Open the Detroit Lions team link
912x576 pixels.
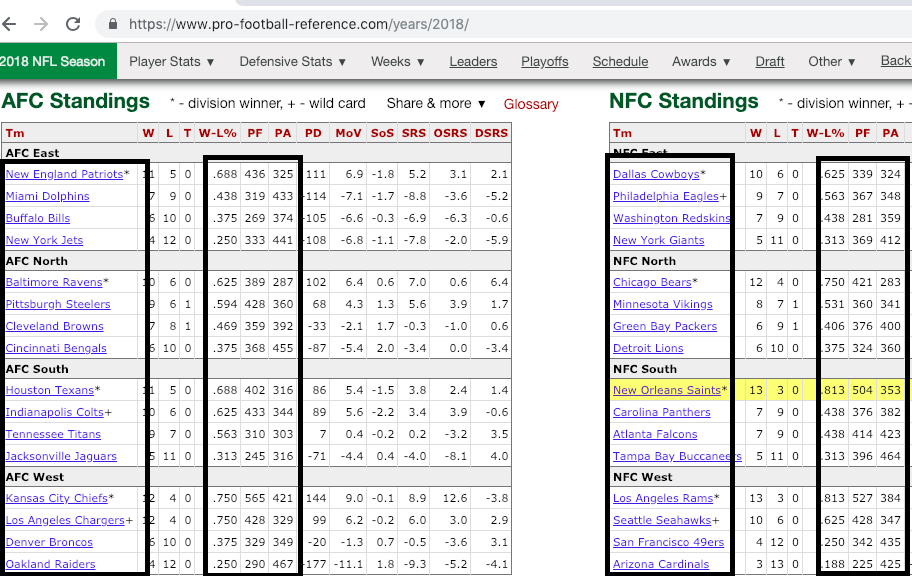click(x=648, y=349)
